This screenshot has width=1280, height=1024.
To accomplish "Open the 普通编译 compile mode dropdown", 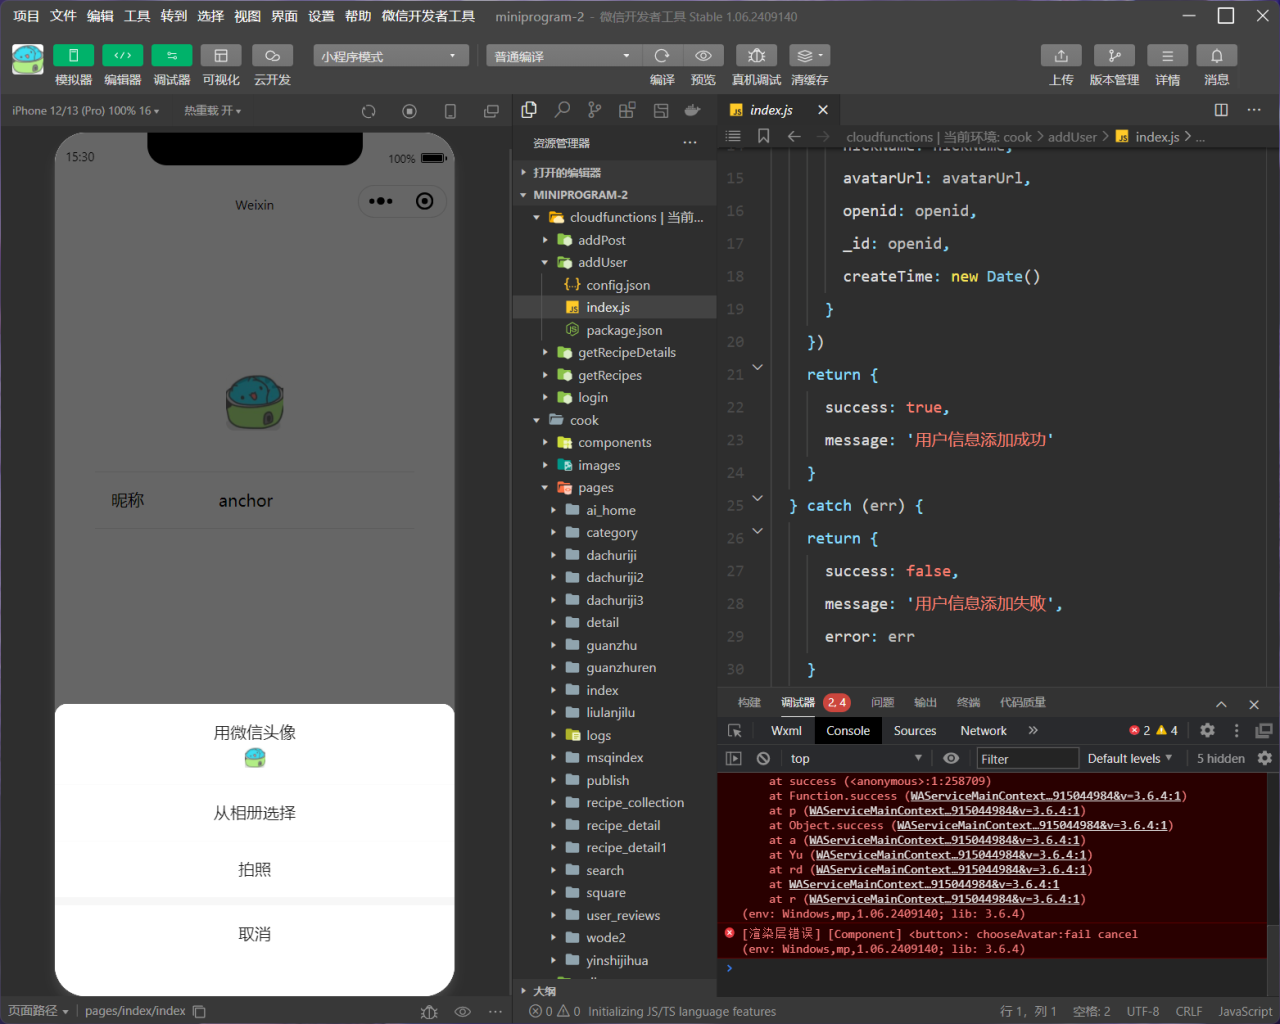I will tap(563, 56).
